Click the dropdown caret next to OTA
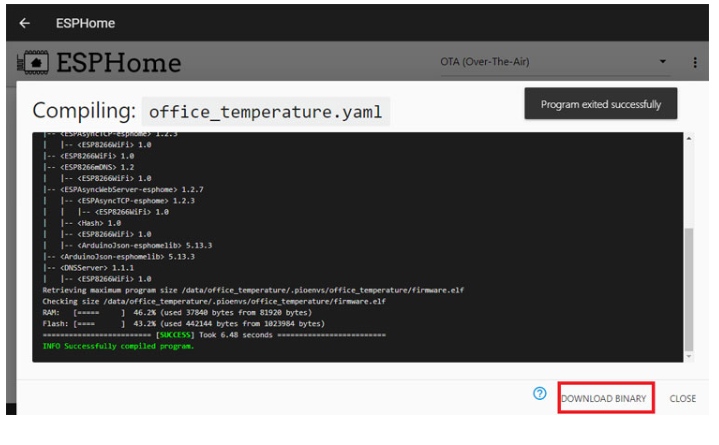The height and width of the screenshot is (445, 719). [662, 63]
